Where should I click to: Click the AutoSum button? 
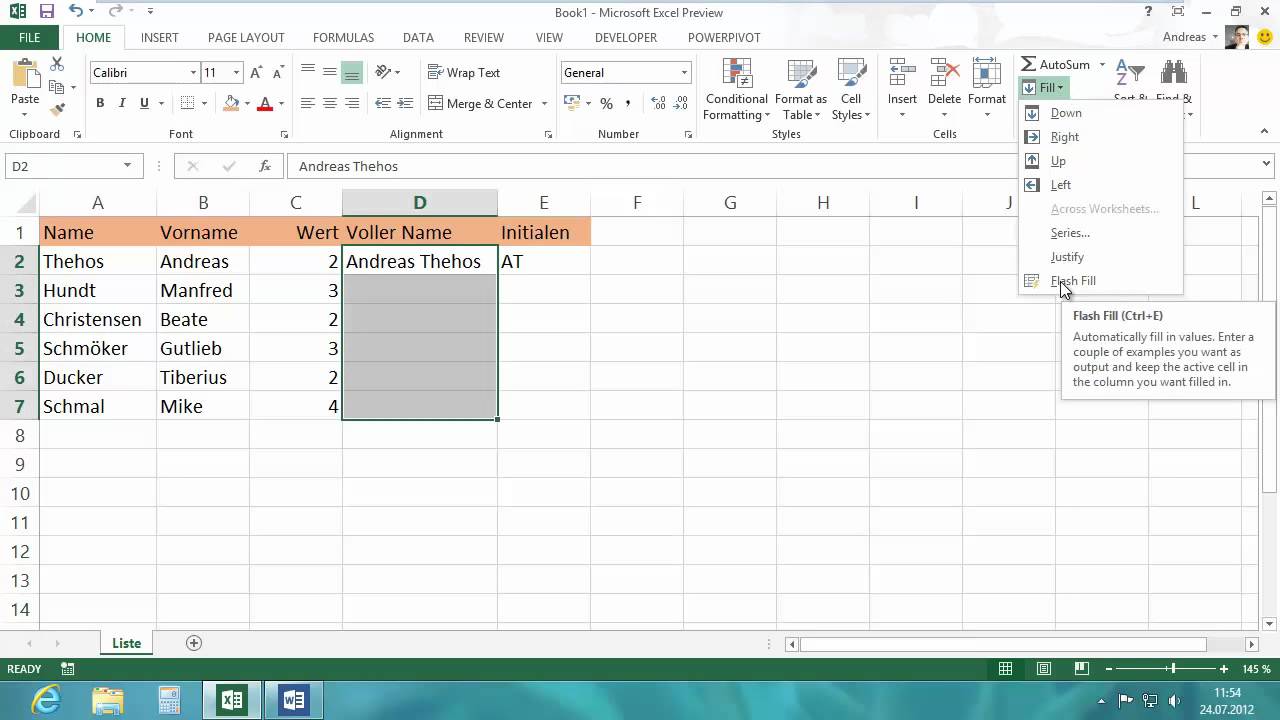click(x=1056, y=65)
